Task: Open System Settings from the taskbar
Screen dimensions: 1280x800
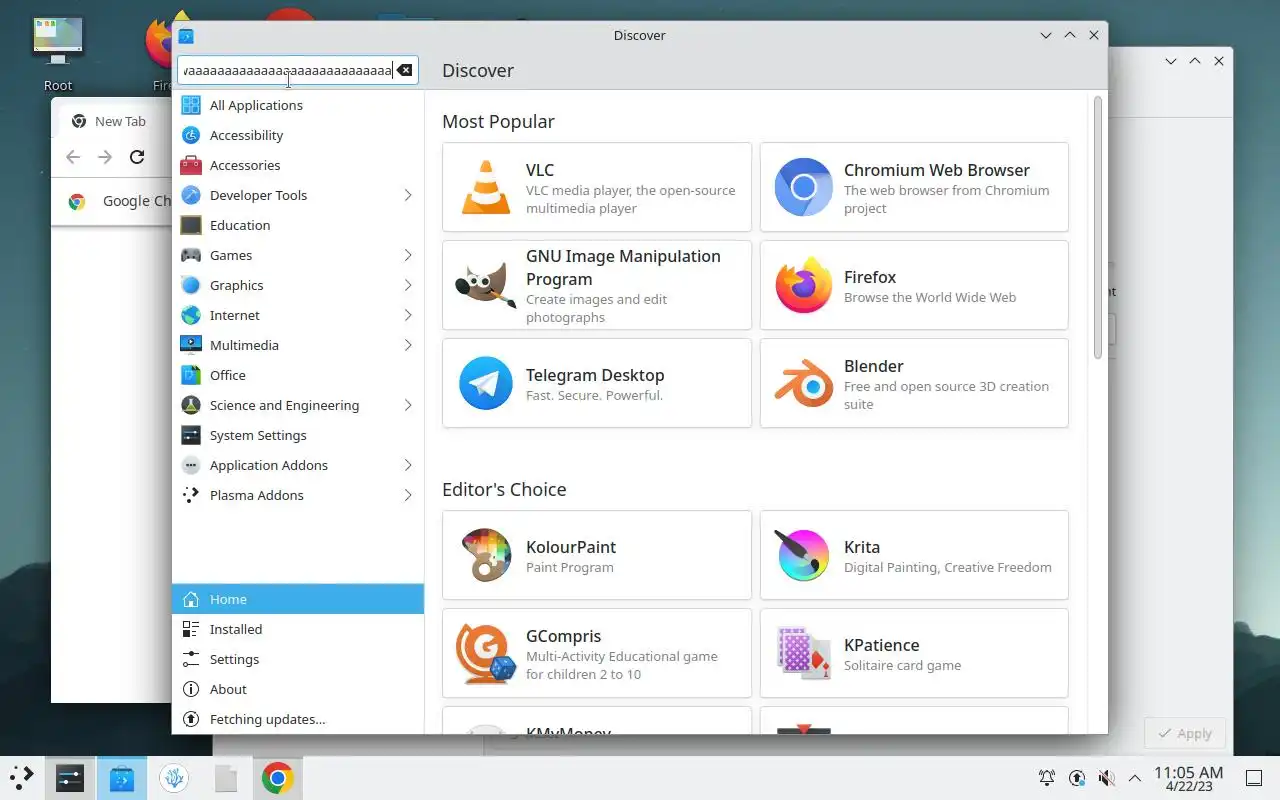Action: [x=70, y=778]
